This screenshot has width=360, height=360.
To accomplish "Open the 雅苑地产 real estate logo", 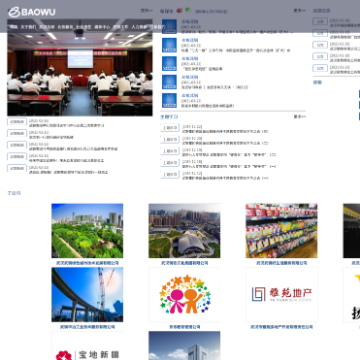I will (281, 295).
